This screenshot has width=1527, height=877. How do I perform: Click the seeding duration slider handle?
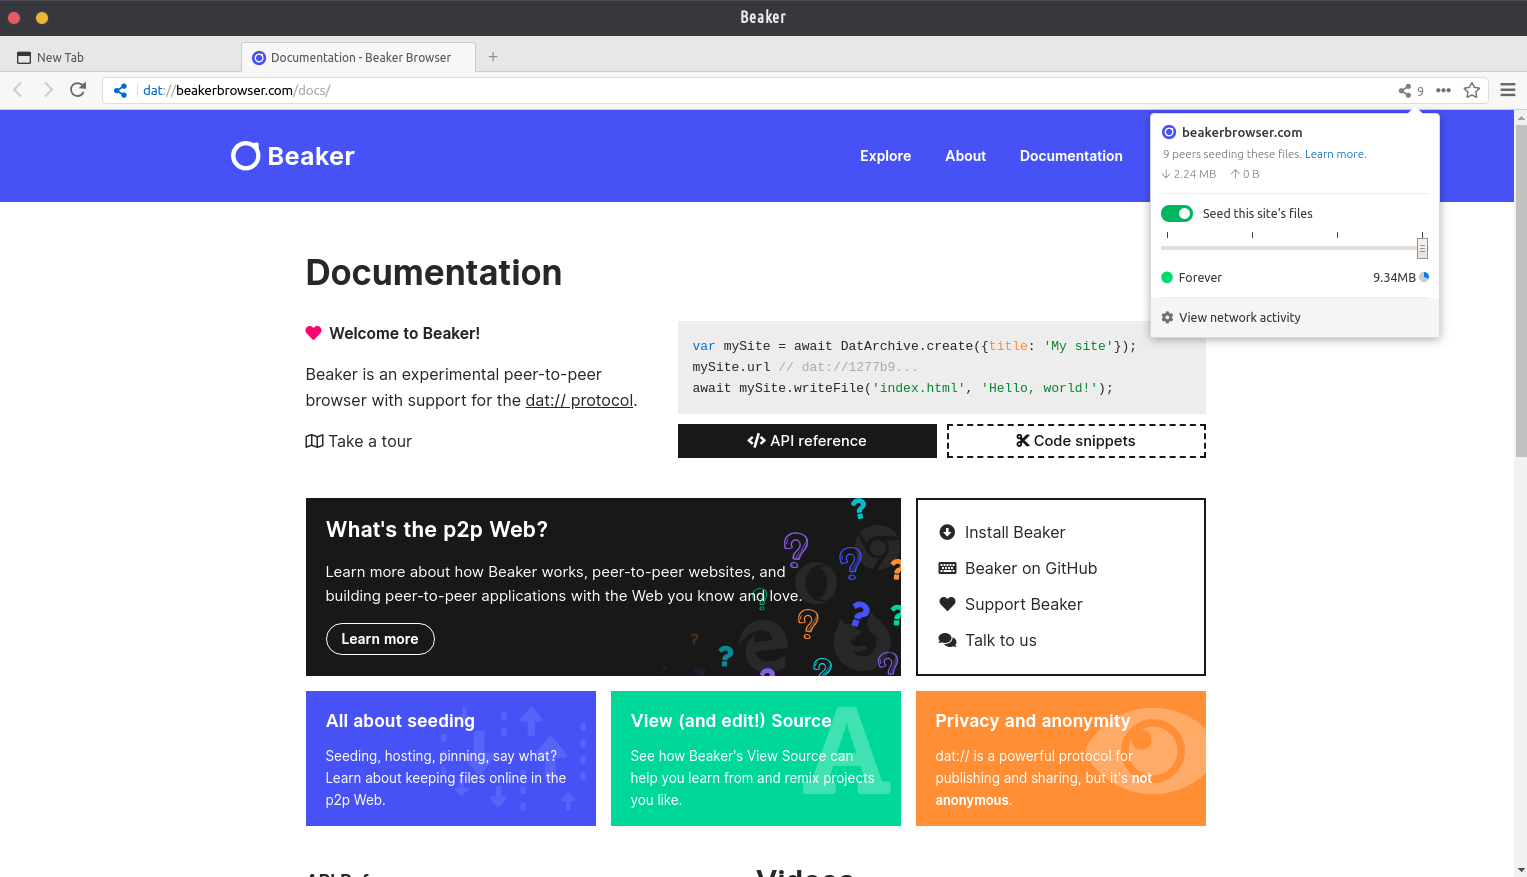point(1422,248)
